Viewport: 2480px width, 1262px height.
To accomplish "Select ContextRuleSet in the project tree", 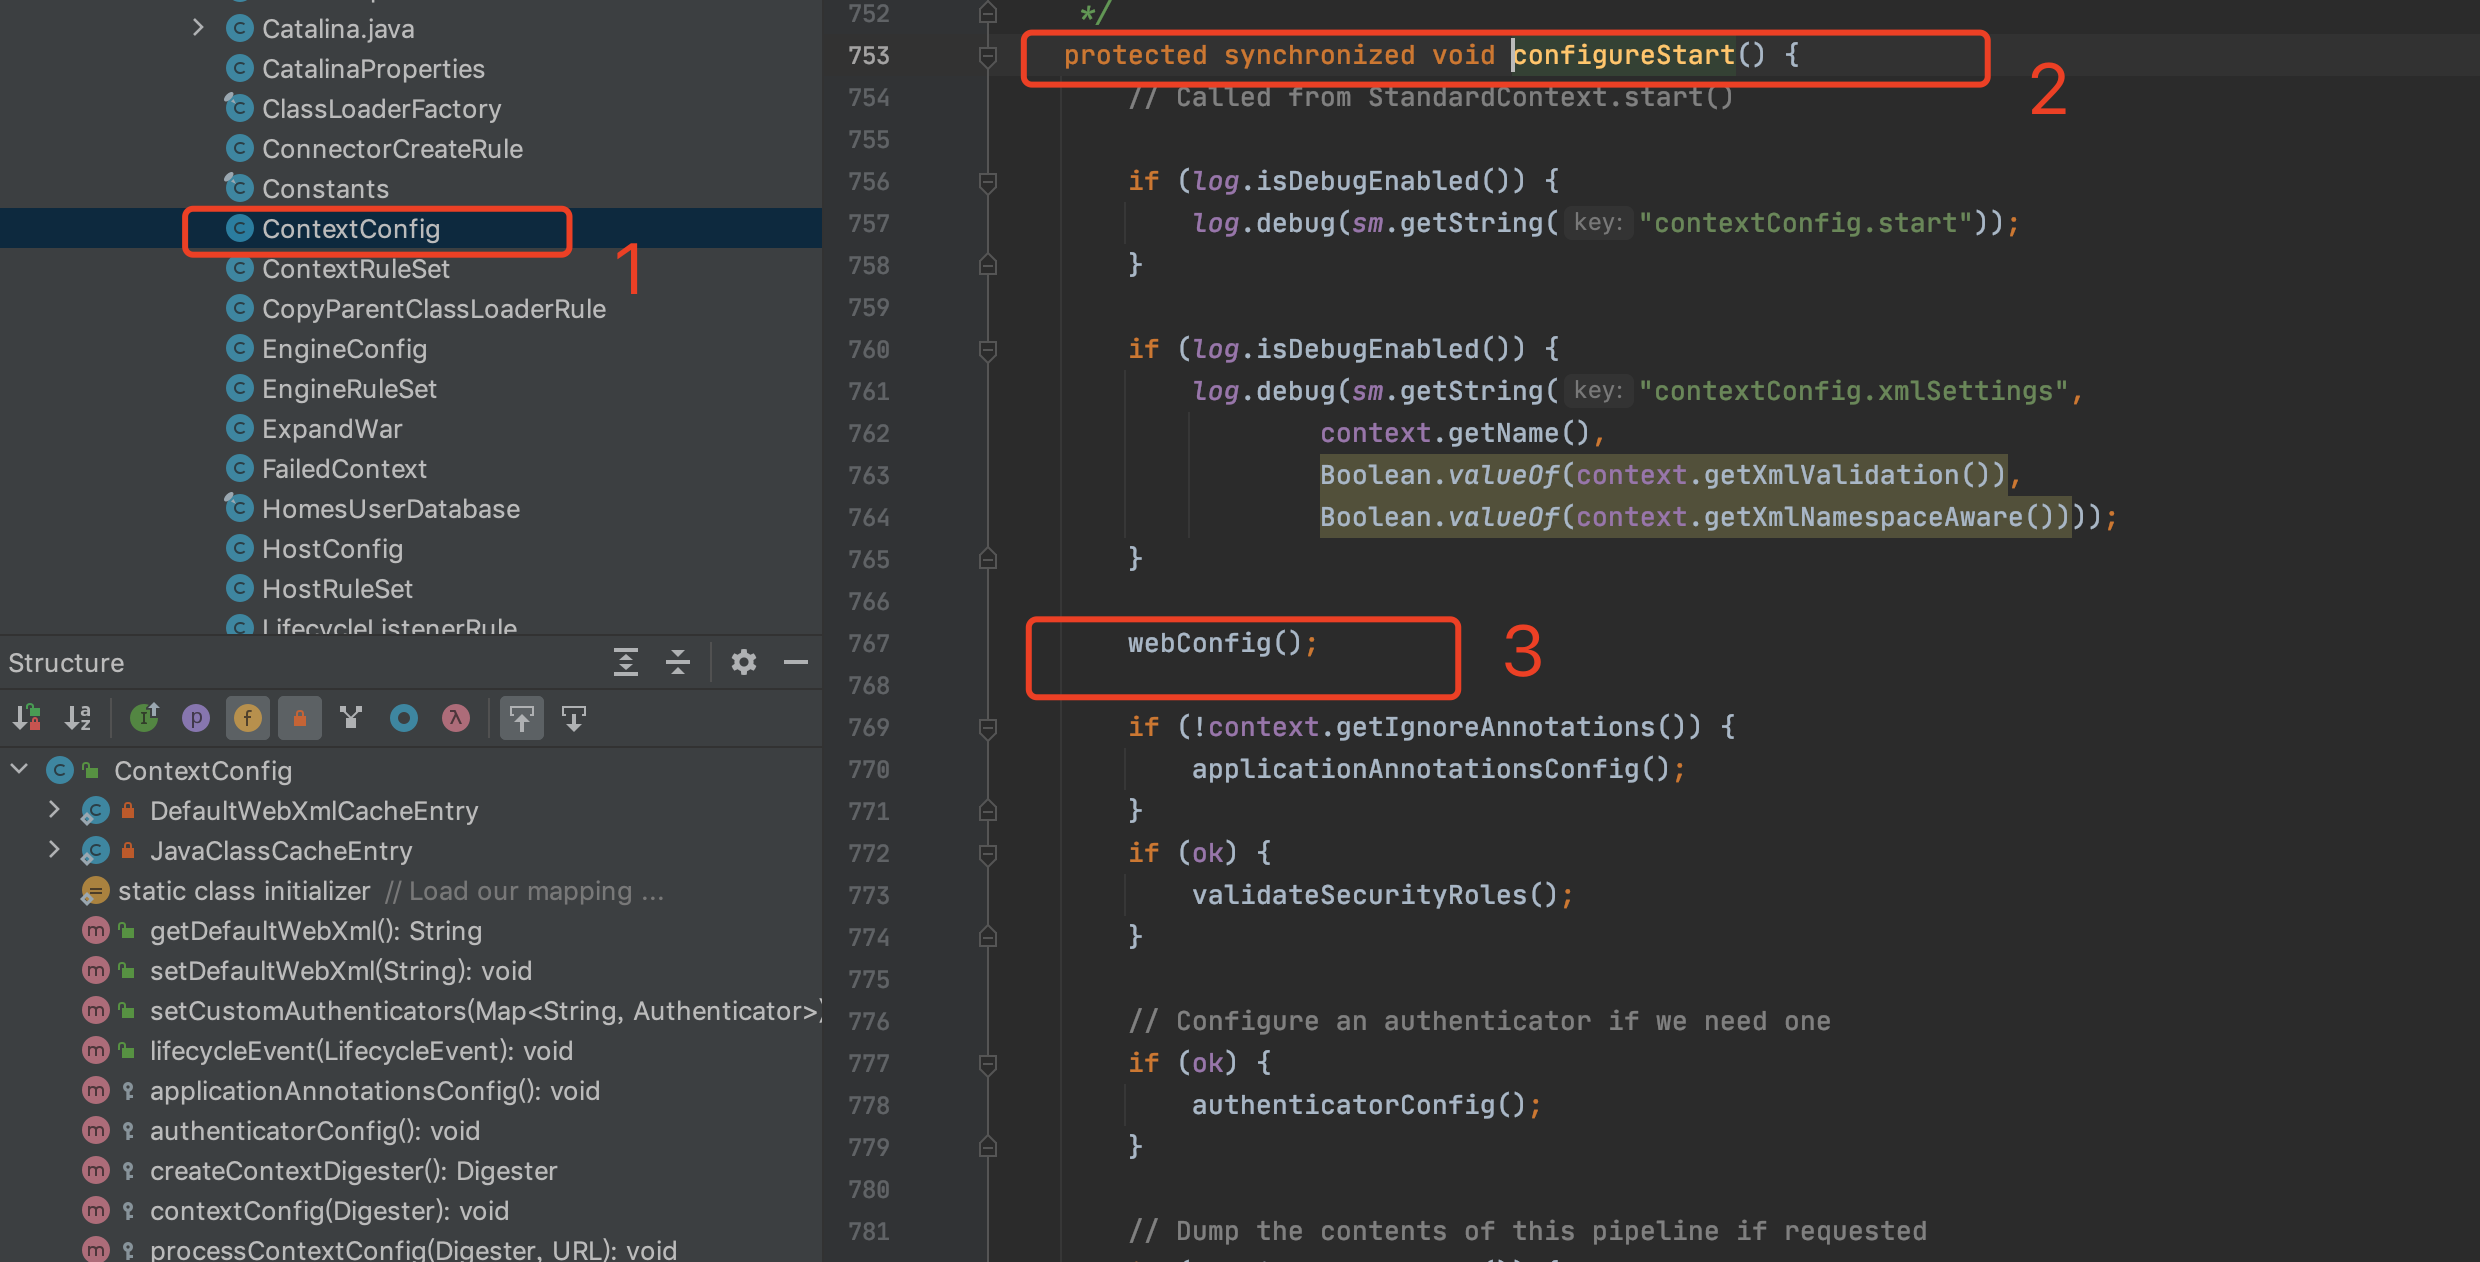I will pyautogui.click(x=355, y=269).
